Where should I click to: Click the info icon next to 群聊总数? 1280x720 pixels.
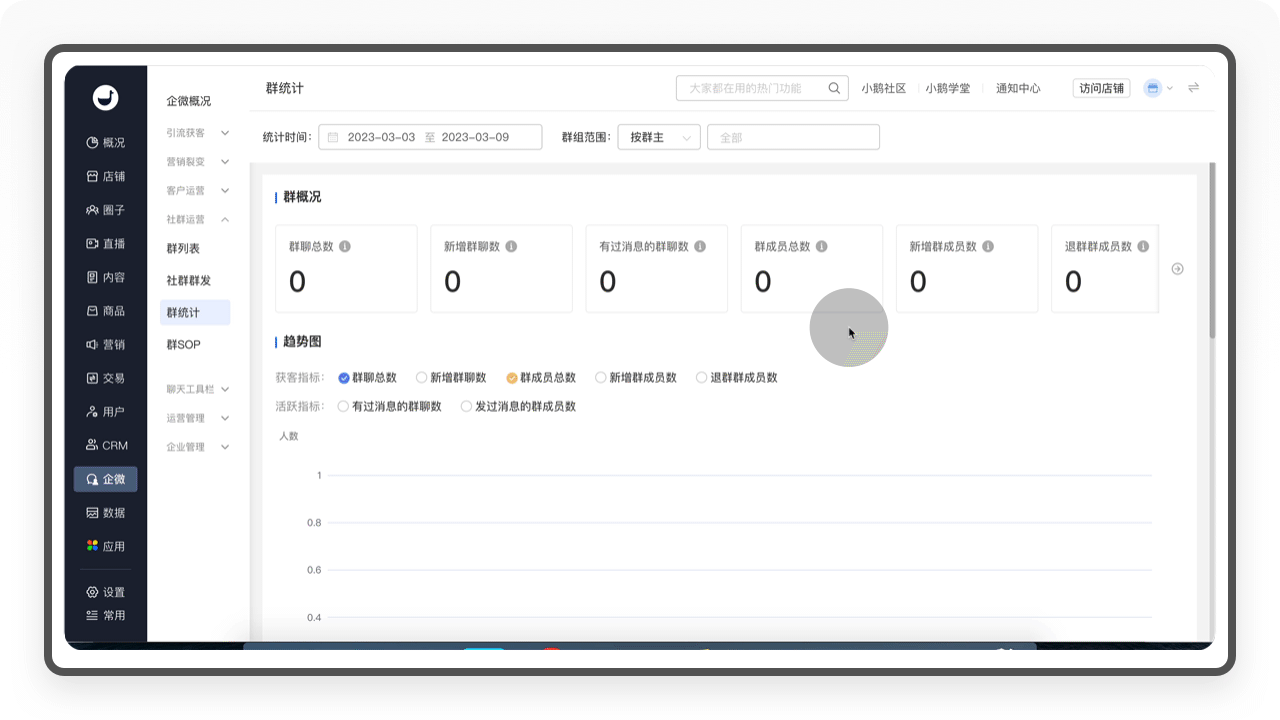345,246
